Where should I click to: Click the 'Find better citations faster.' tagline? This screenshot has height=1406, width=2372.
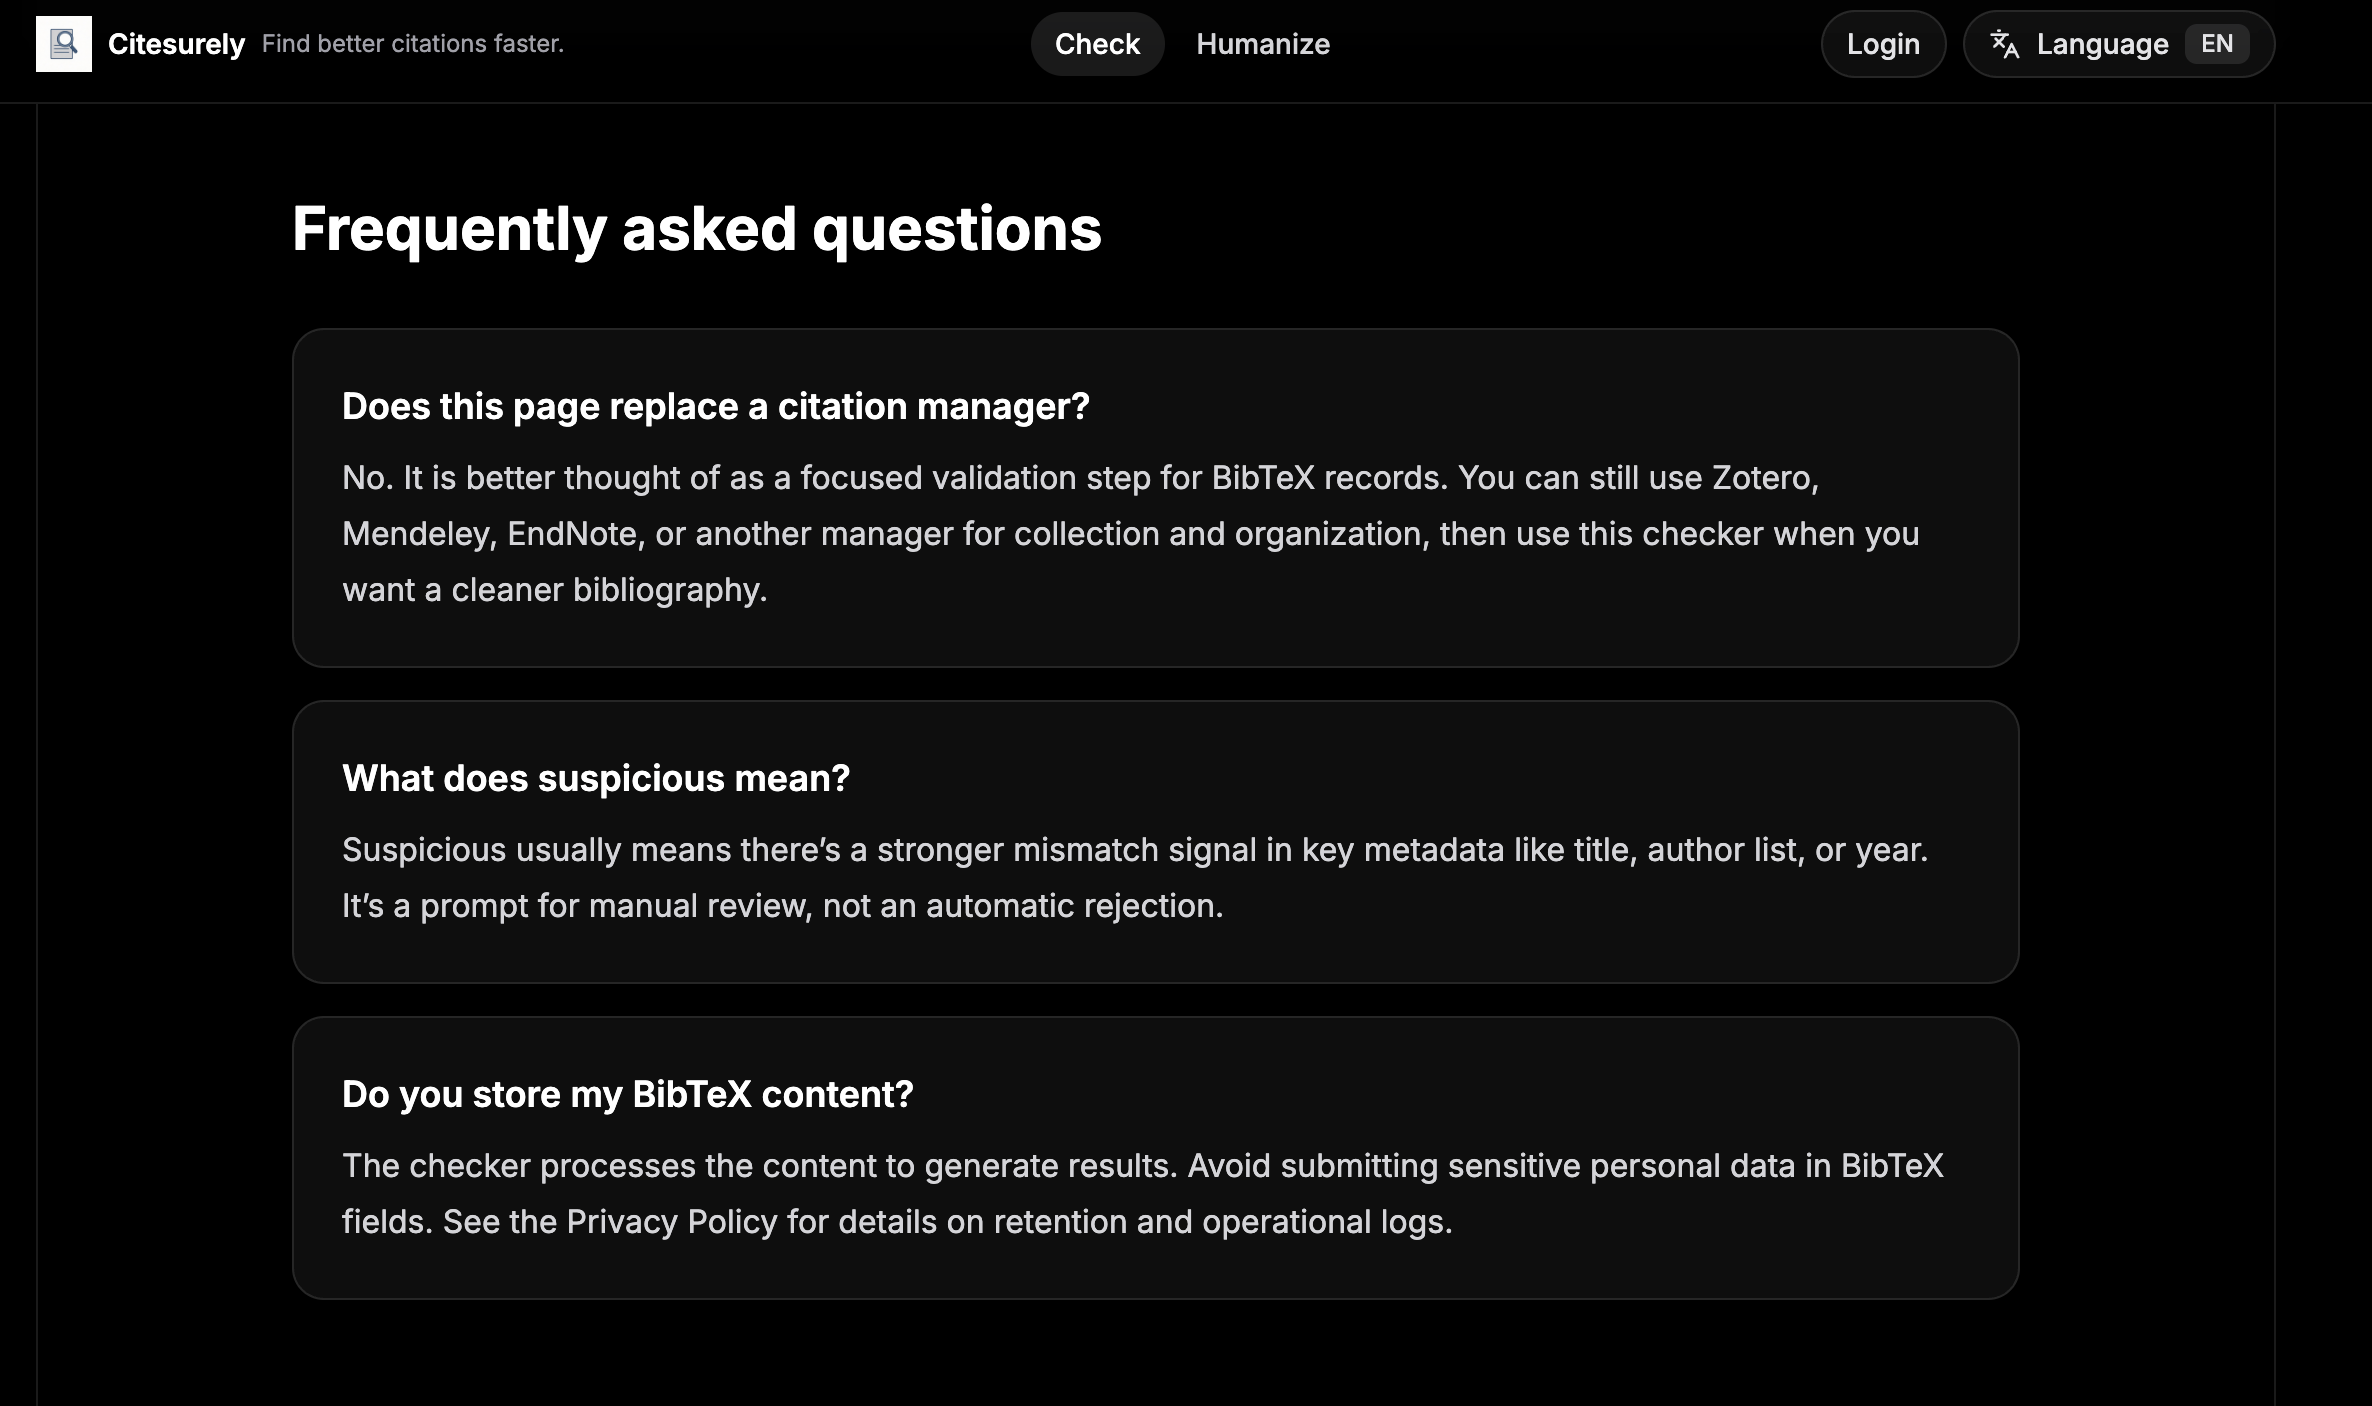pos(412,44)
